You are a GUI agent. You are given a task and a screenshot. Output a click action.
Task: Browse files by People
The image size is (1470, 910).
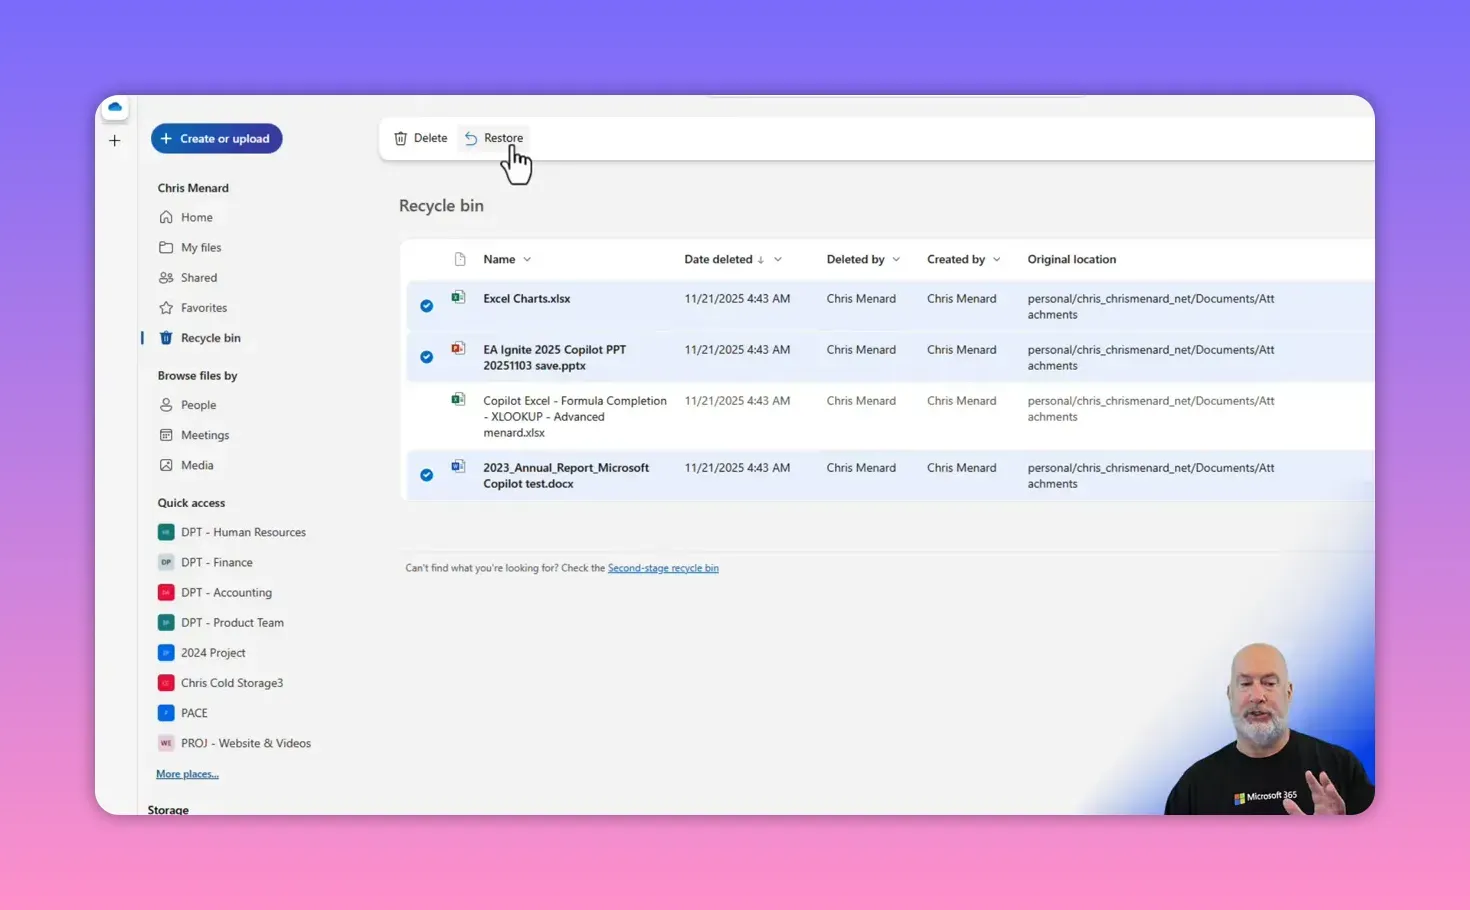199,404
